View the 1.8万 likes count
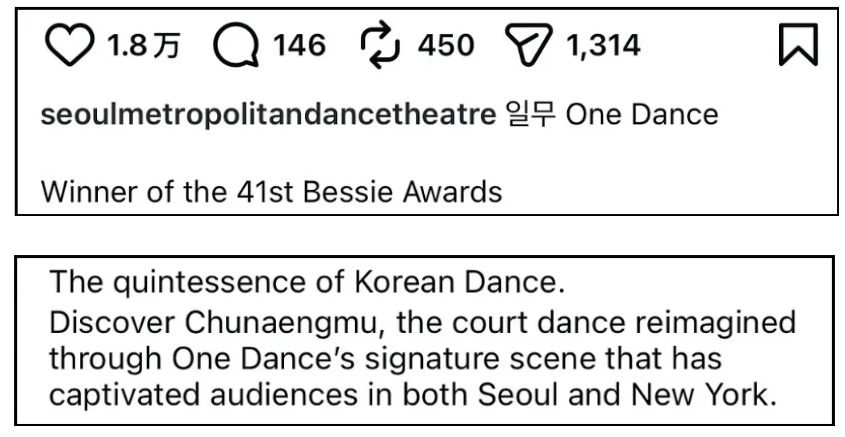This screenshot has width=845, height=437. point(140,45)
